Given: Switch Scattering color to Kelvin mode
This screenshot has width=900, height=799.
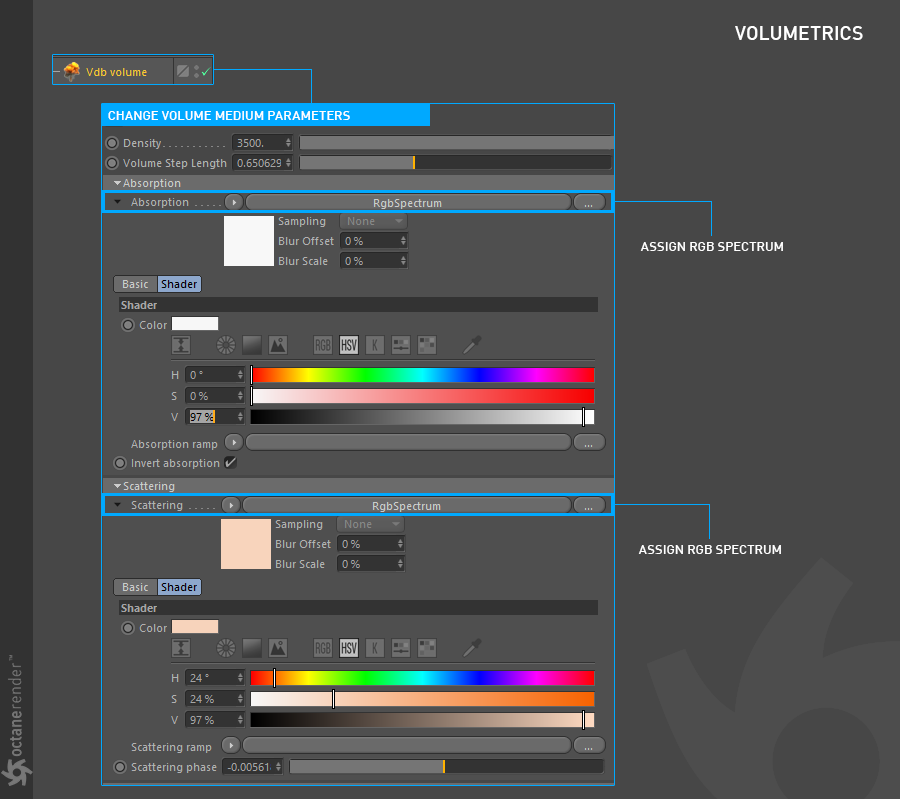Looking at the screenshot, I should [x=375, y=648].
